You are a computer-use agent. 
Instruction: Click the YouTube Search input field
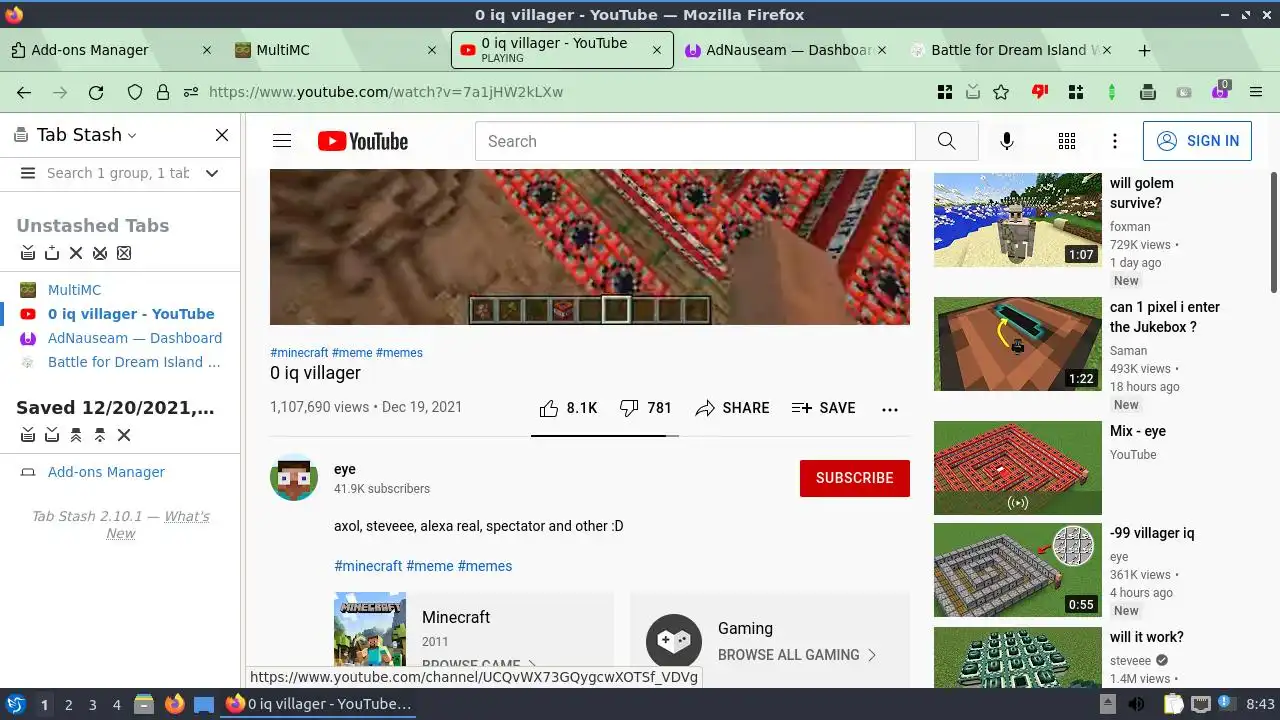coord(695,141)
